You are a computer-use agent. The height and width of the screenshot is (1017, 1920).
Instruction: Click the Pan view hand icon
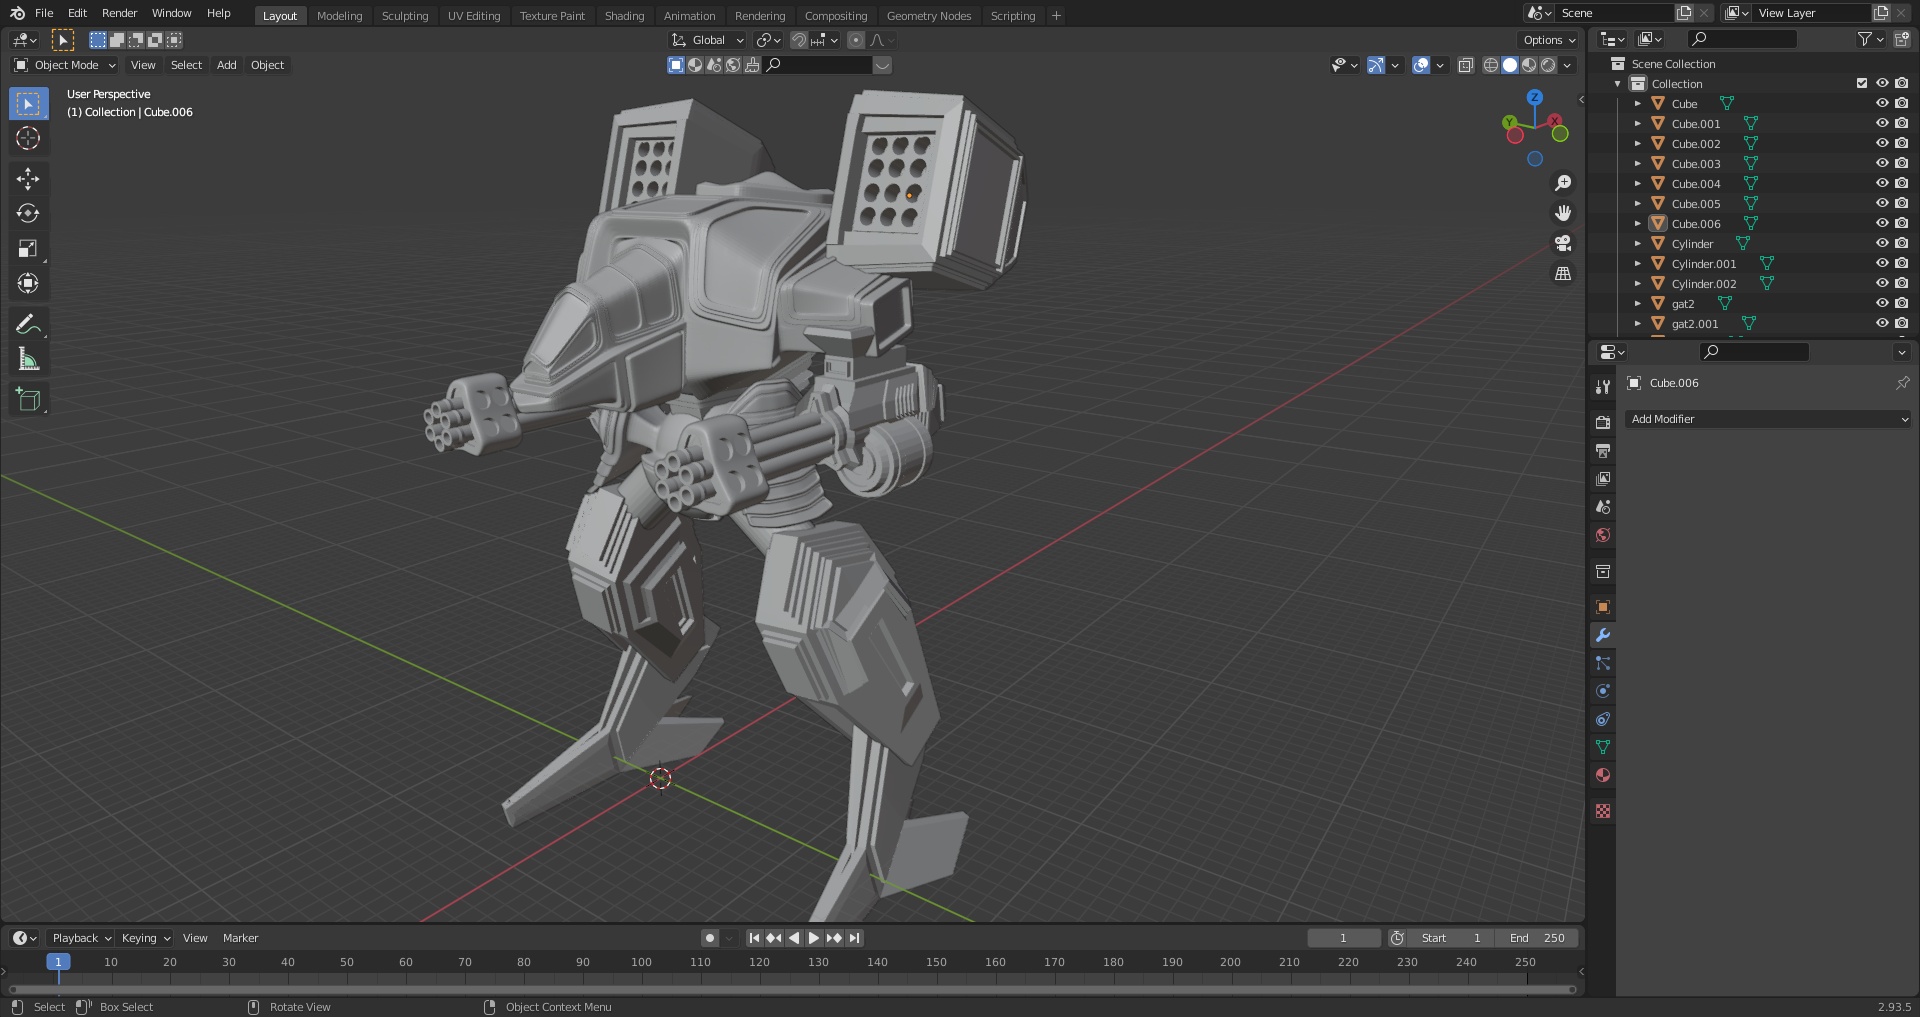click(1563, 213)
